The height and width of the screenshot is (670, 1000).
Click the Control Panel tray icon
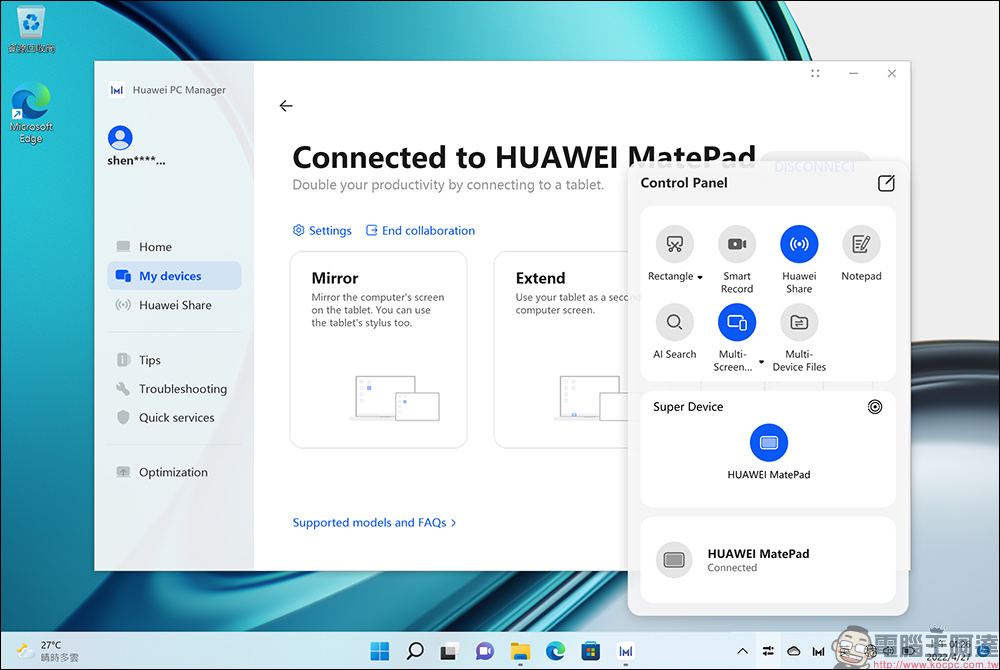click(x=768, y=651)
